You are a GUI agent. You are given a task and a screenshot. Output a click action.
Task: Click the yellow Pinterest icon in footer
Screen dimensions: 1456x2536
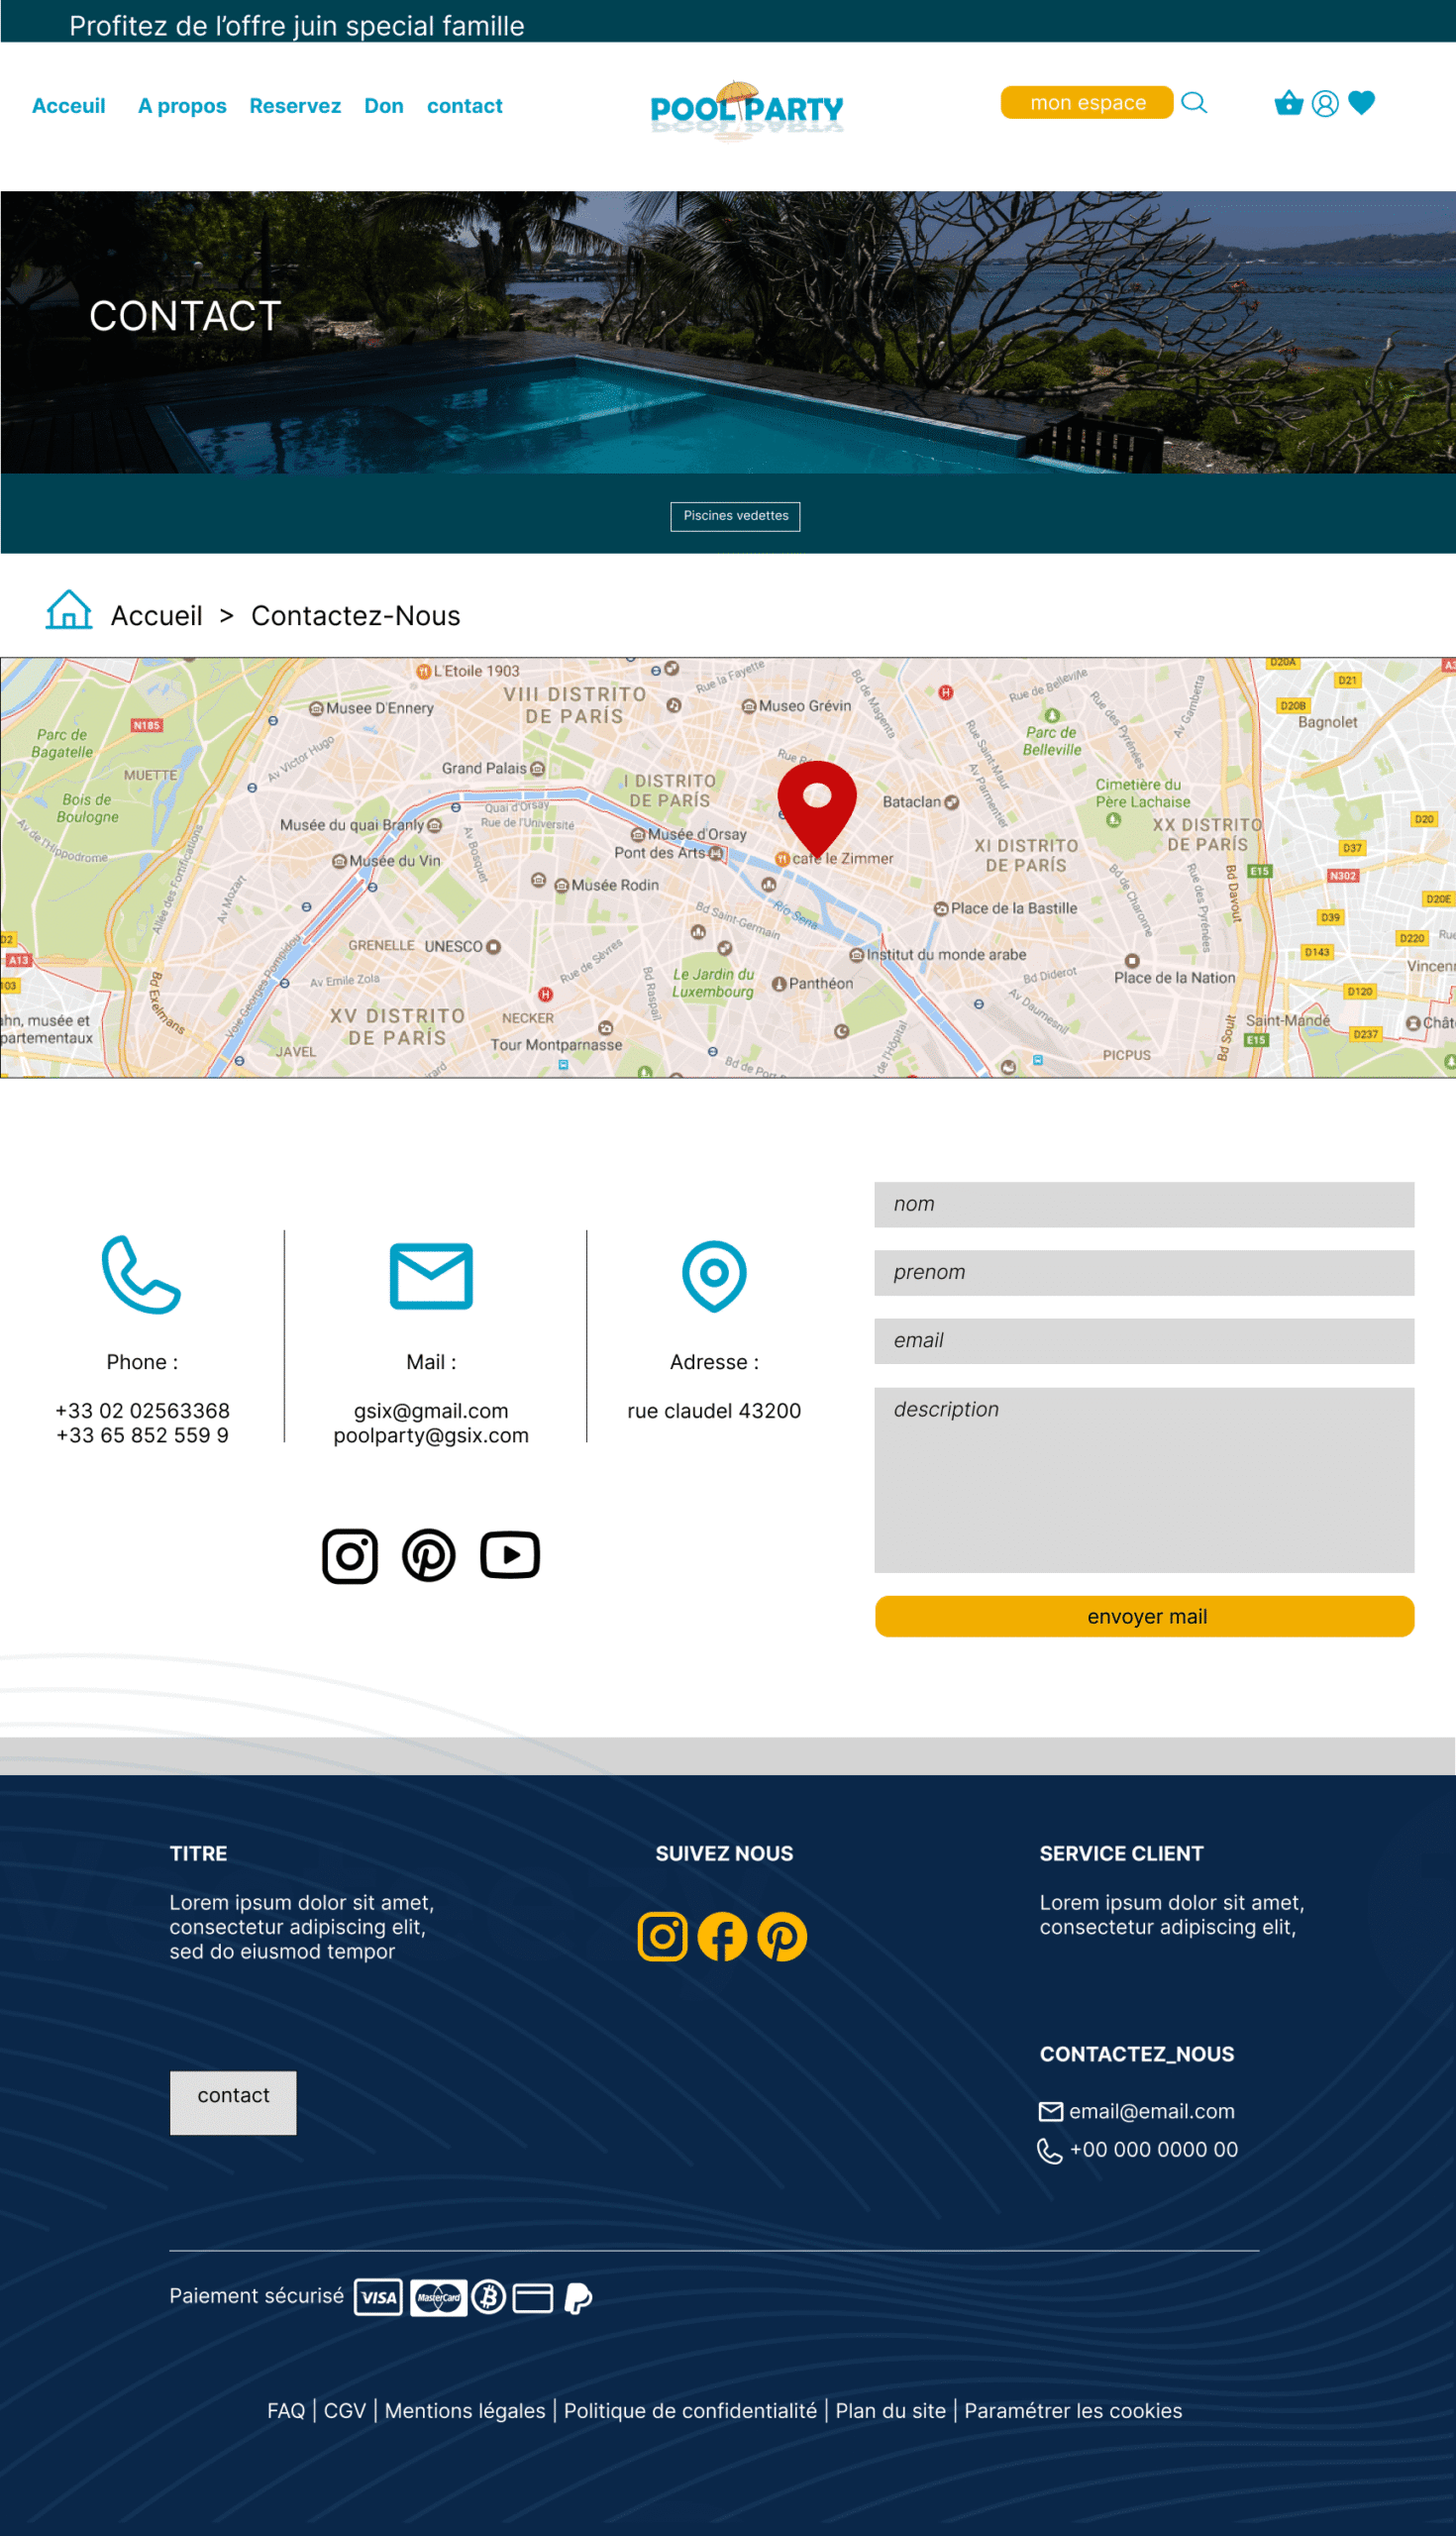(x=782, y=1937)
